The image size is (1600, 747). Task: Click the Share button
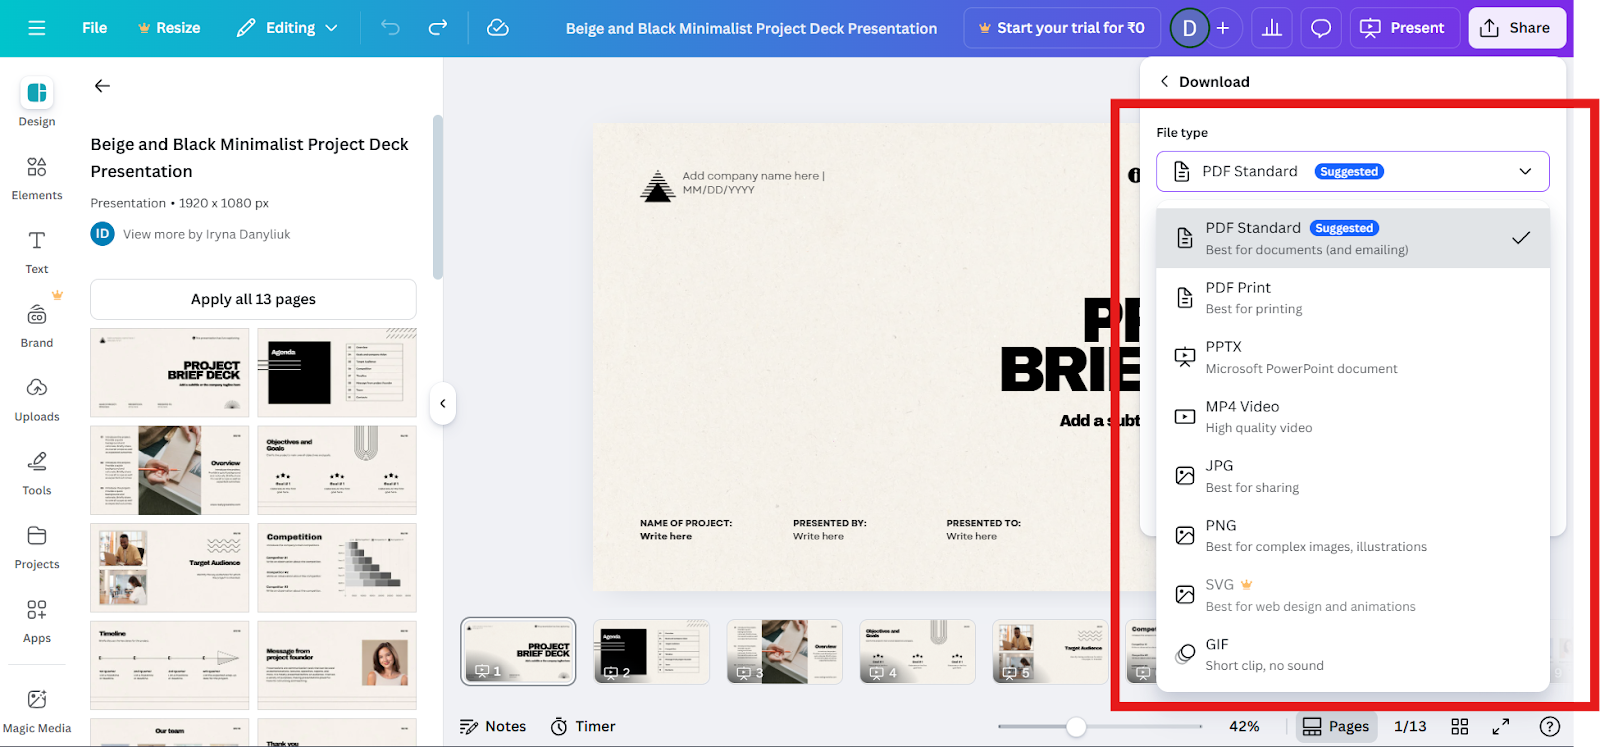(1516, 28)
